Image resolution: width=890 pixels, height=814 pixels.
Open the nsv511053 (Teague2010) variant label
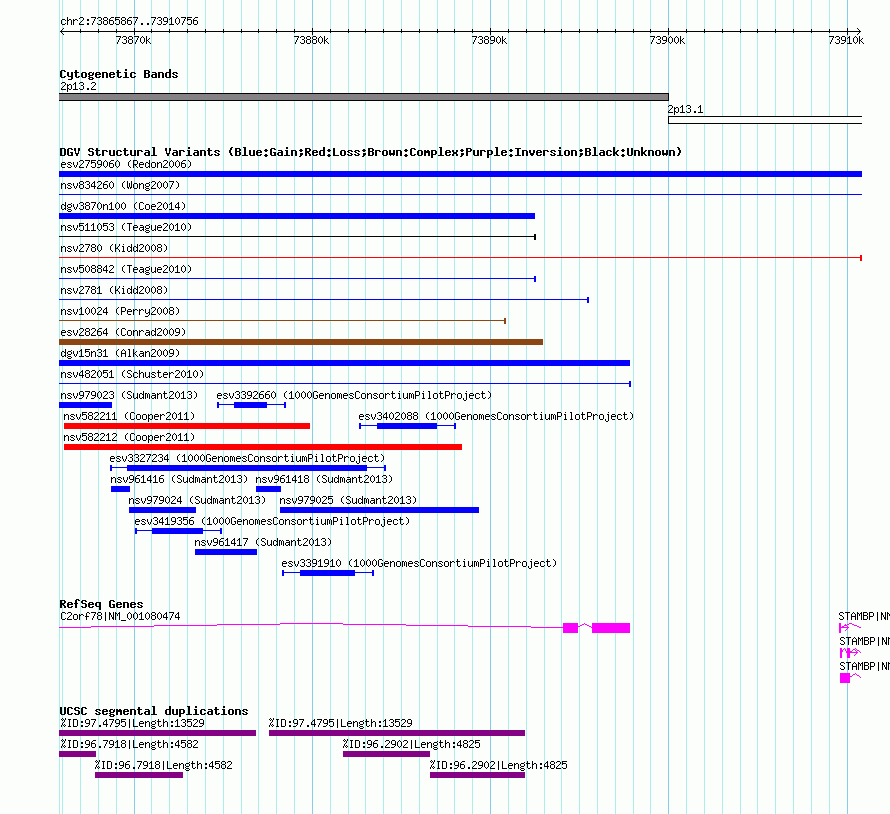click(126, 227)
